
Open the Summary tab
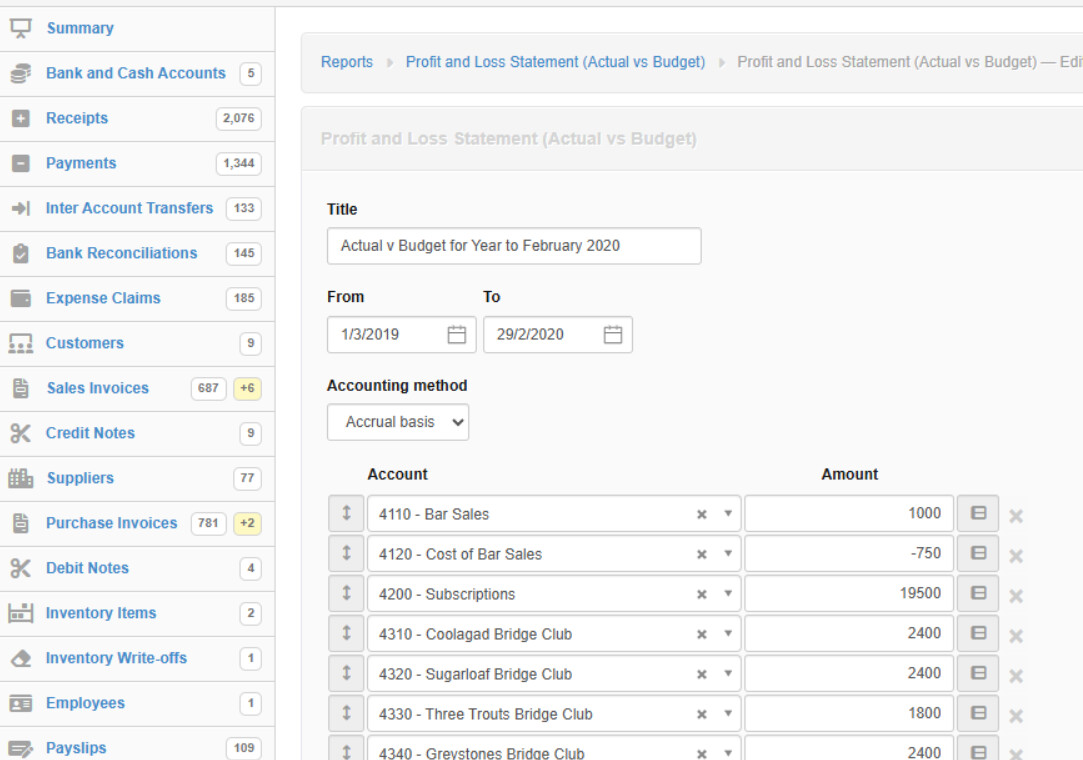[x=80, y=28]
